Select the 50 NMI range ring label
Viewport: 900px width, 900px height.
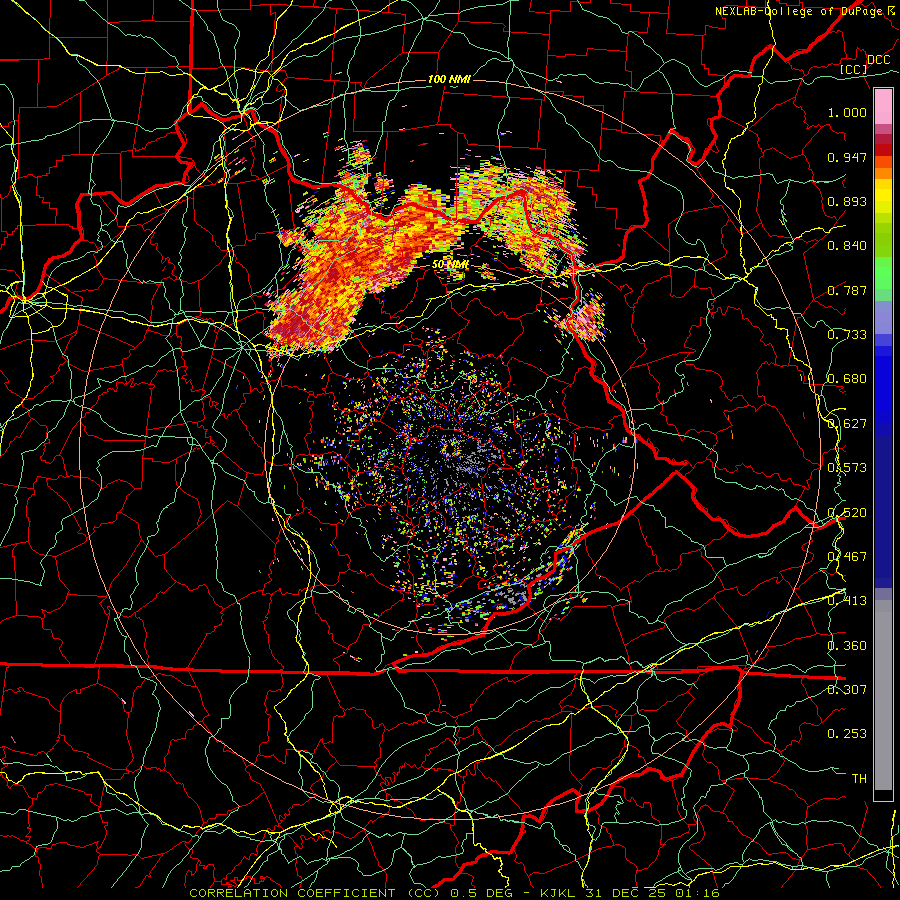coord(451,265)
